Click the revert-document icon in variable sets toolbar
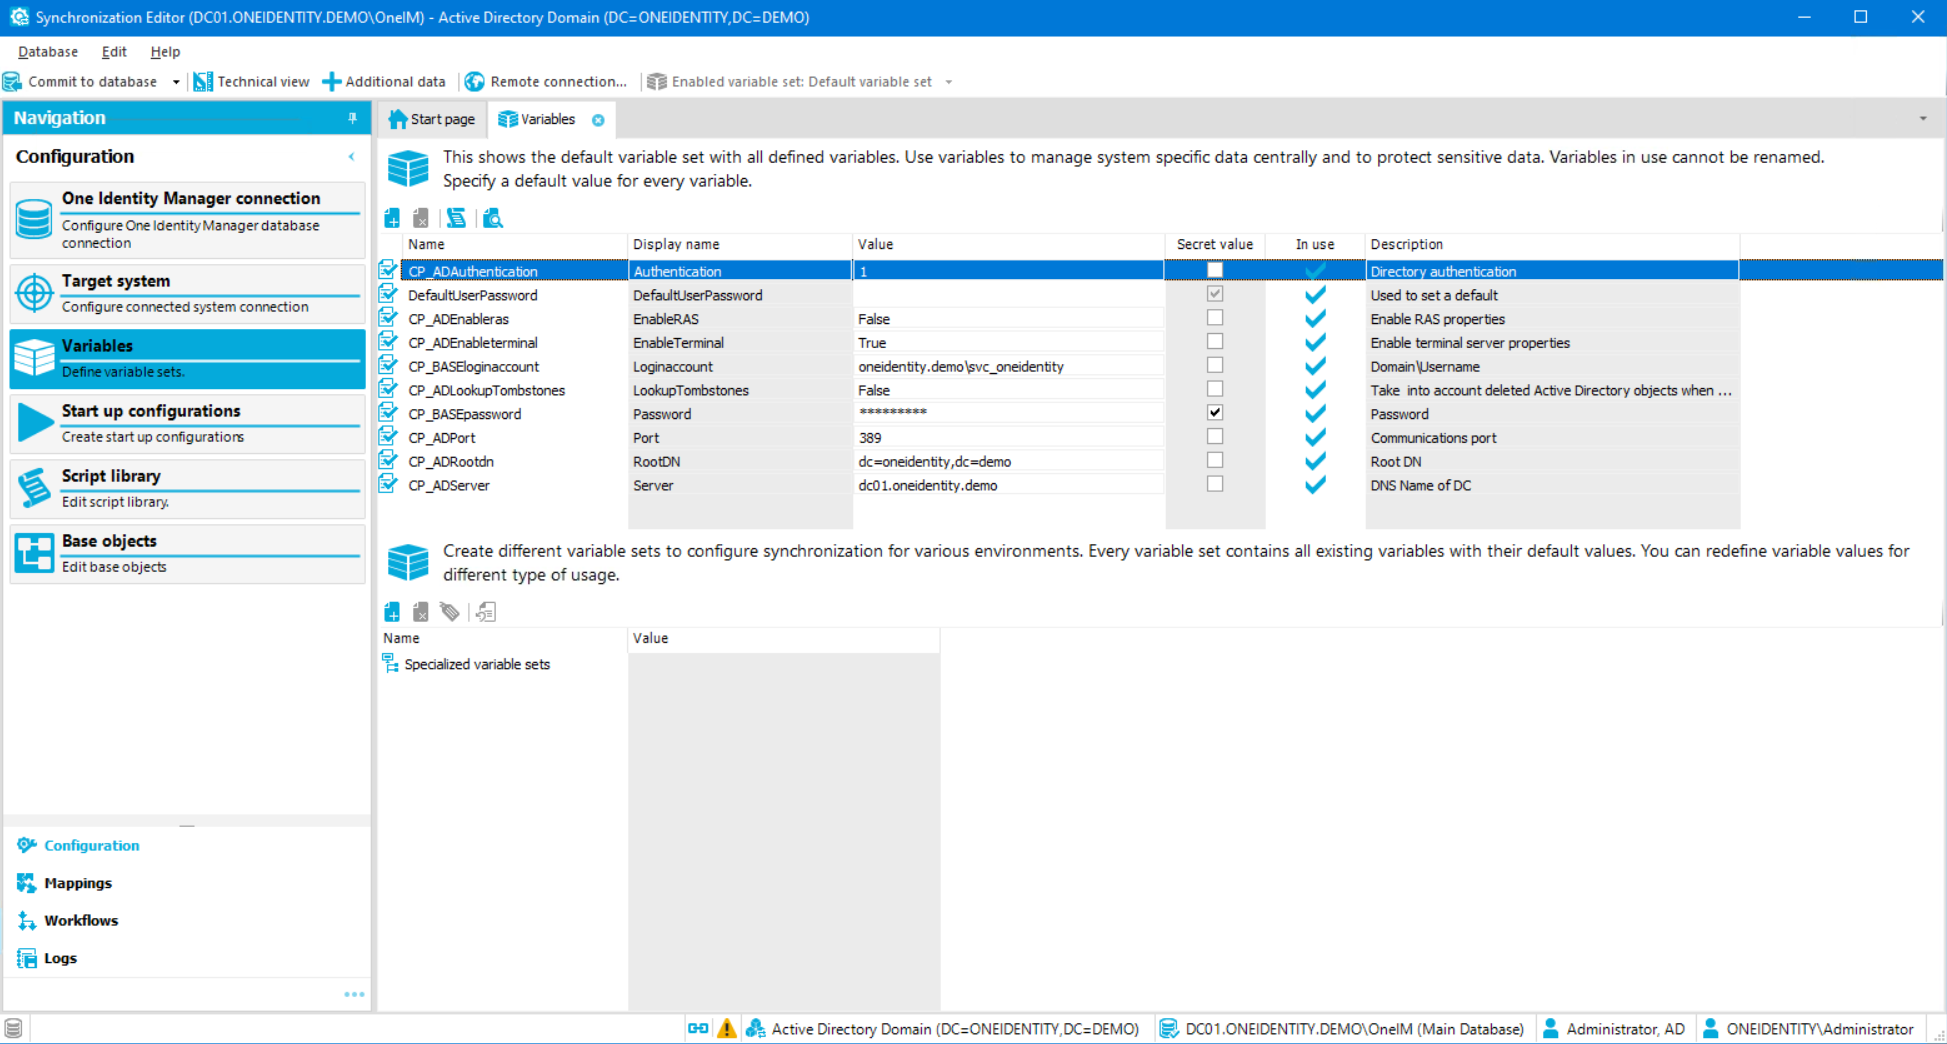 point(486,612)
